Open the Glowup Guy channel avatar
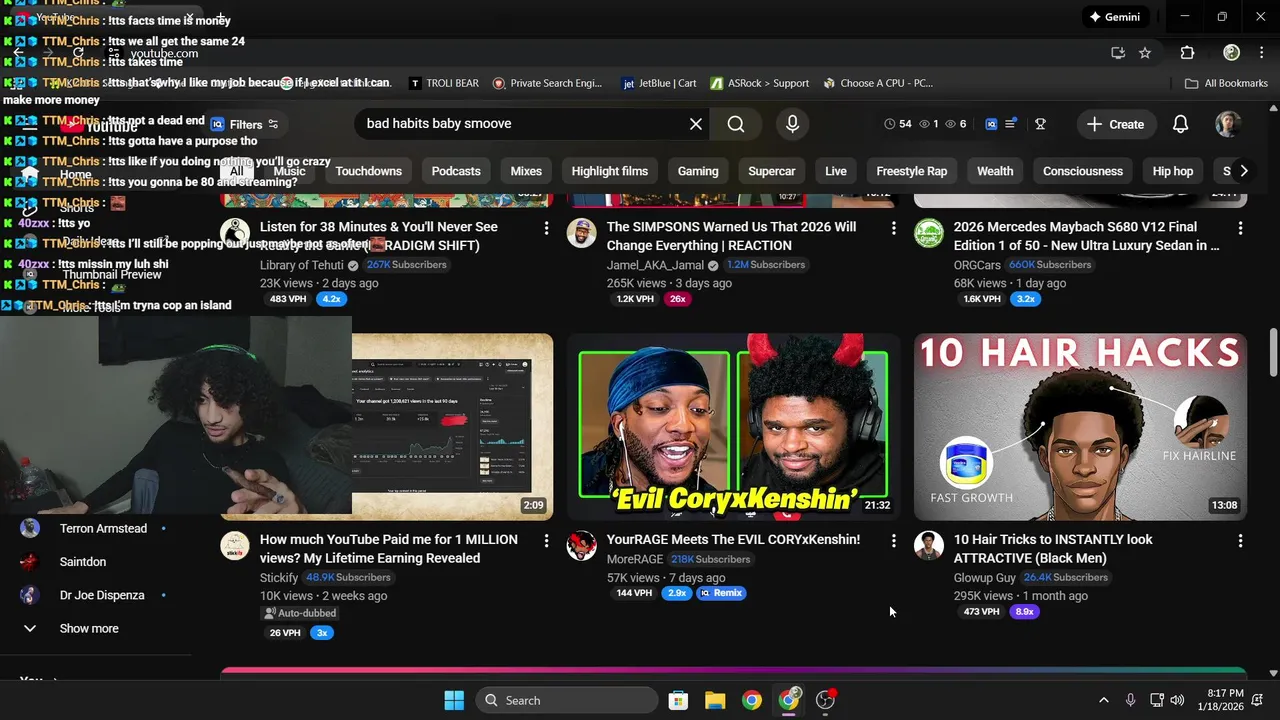 pos(929,546)
